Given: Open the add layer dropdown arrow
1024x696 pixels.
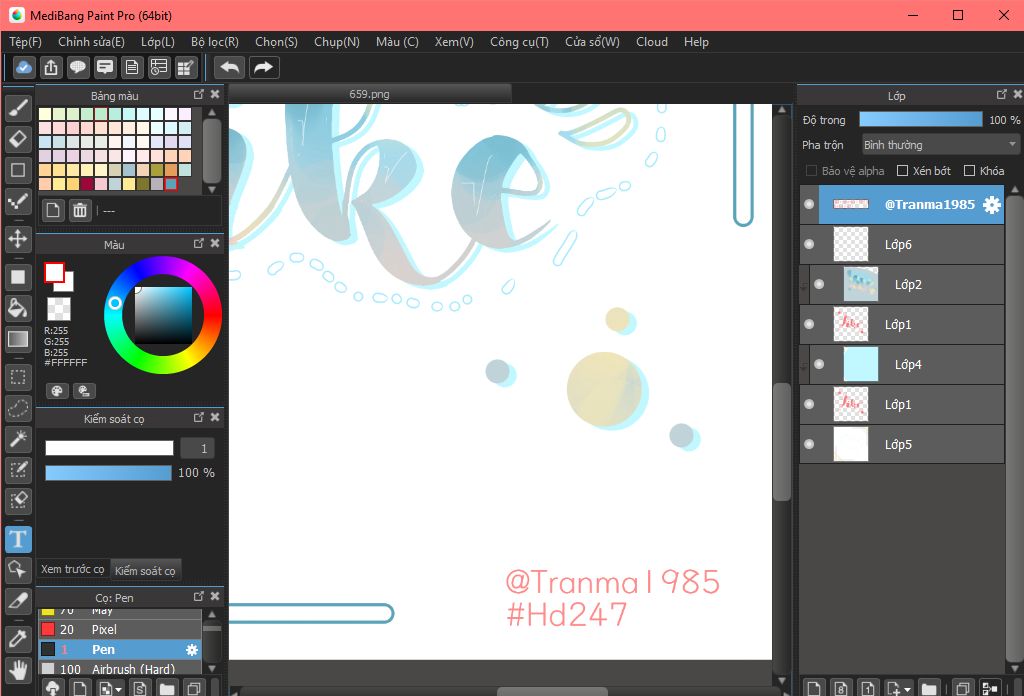Looking at the screenshot, I should (906, 689).
